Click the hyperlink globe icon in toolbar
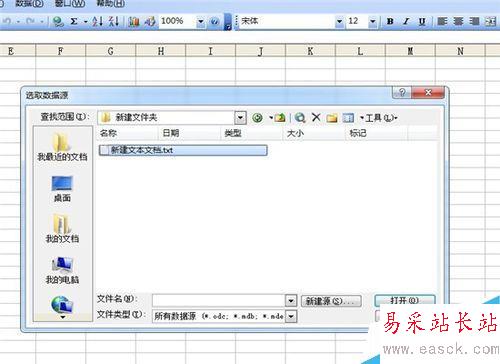The height and width of the screenshot is (364, 500). (x=59, y=22)
